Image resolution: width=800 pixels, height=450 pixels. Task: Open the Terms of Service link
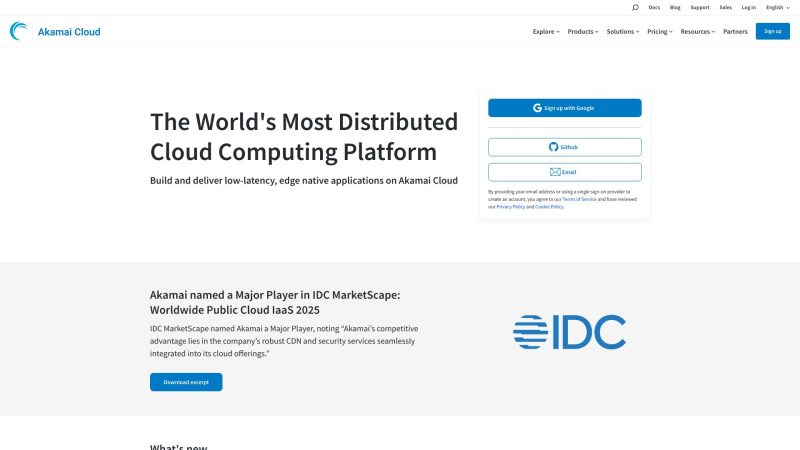(x=579, y=199)
